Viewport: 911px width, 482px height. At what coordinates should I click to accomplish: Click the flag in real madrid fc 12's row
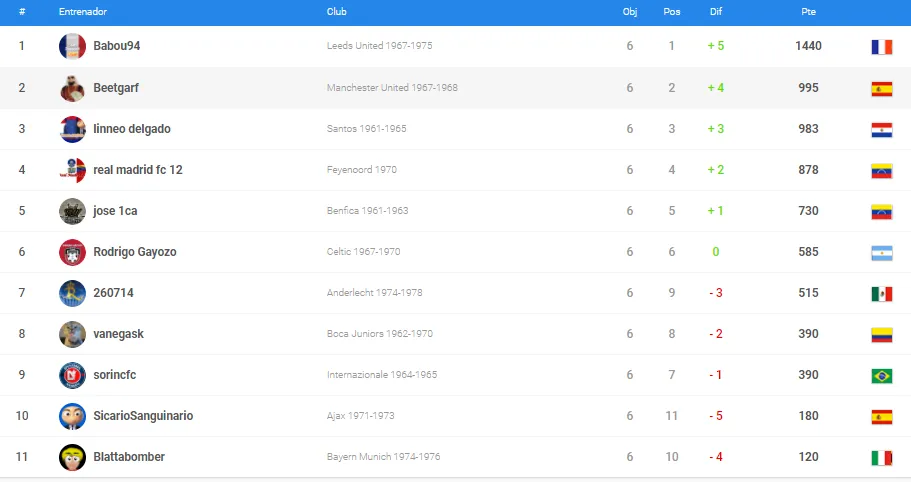click(x=881, y=171)
